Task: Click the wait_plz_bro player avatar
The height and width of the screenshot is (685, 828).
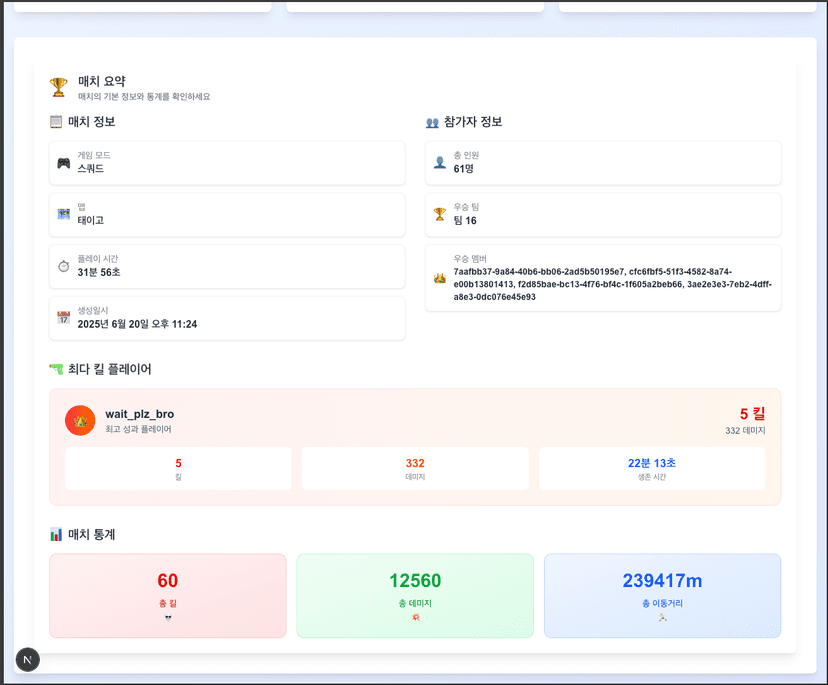Action: click(80, 420)
